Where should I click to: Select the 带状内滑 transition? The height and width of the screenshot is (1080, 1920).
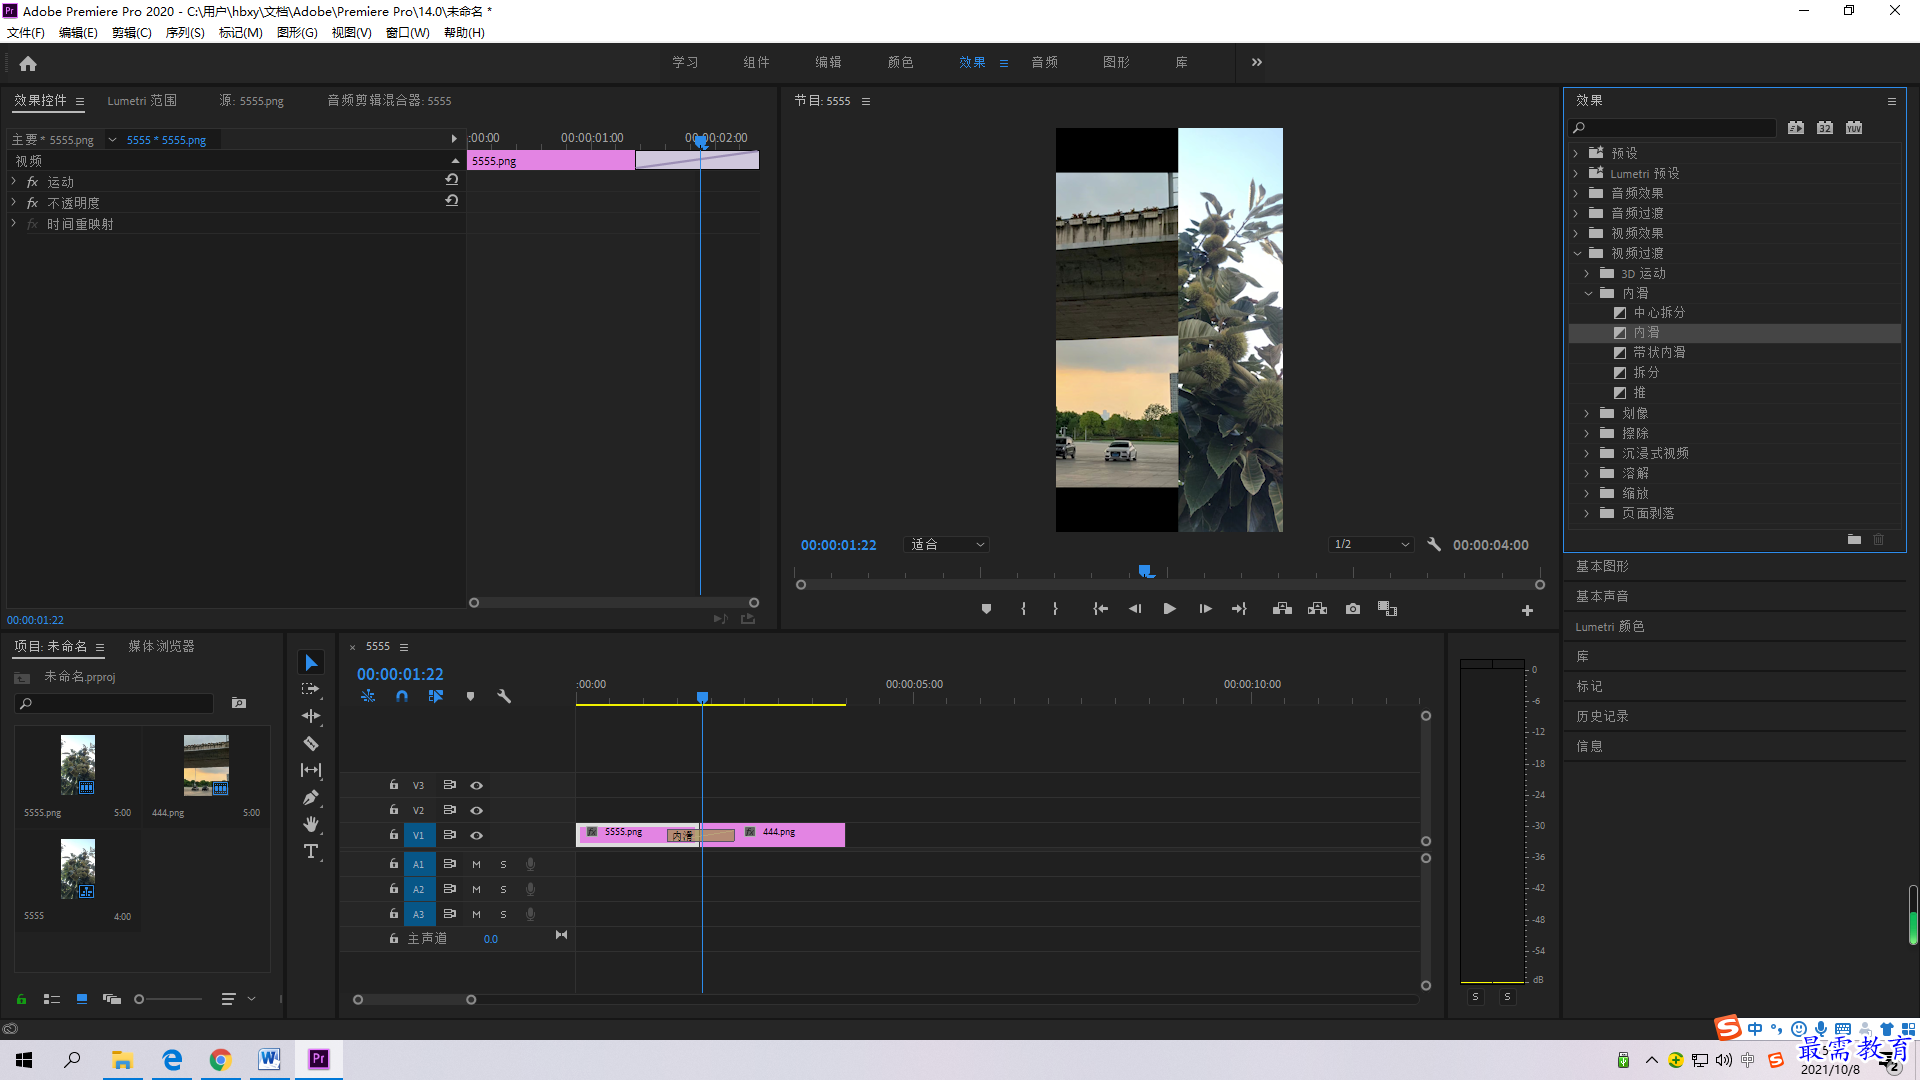(1659, 352)
